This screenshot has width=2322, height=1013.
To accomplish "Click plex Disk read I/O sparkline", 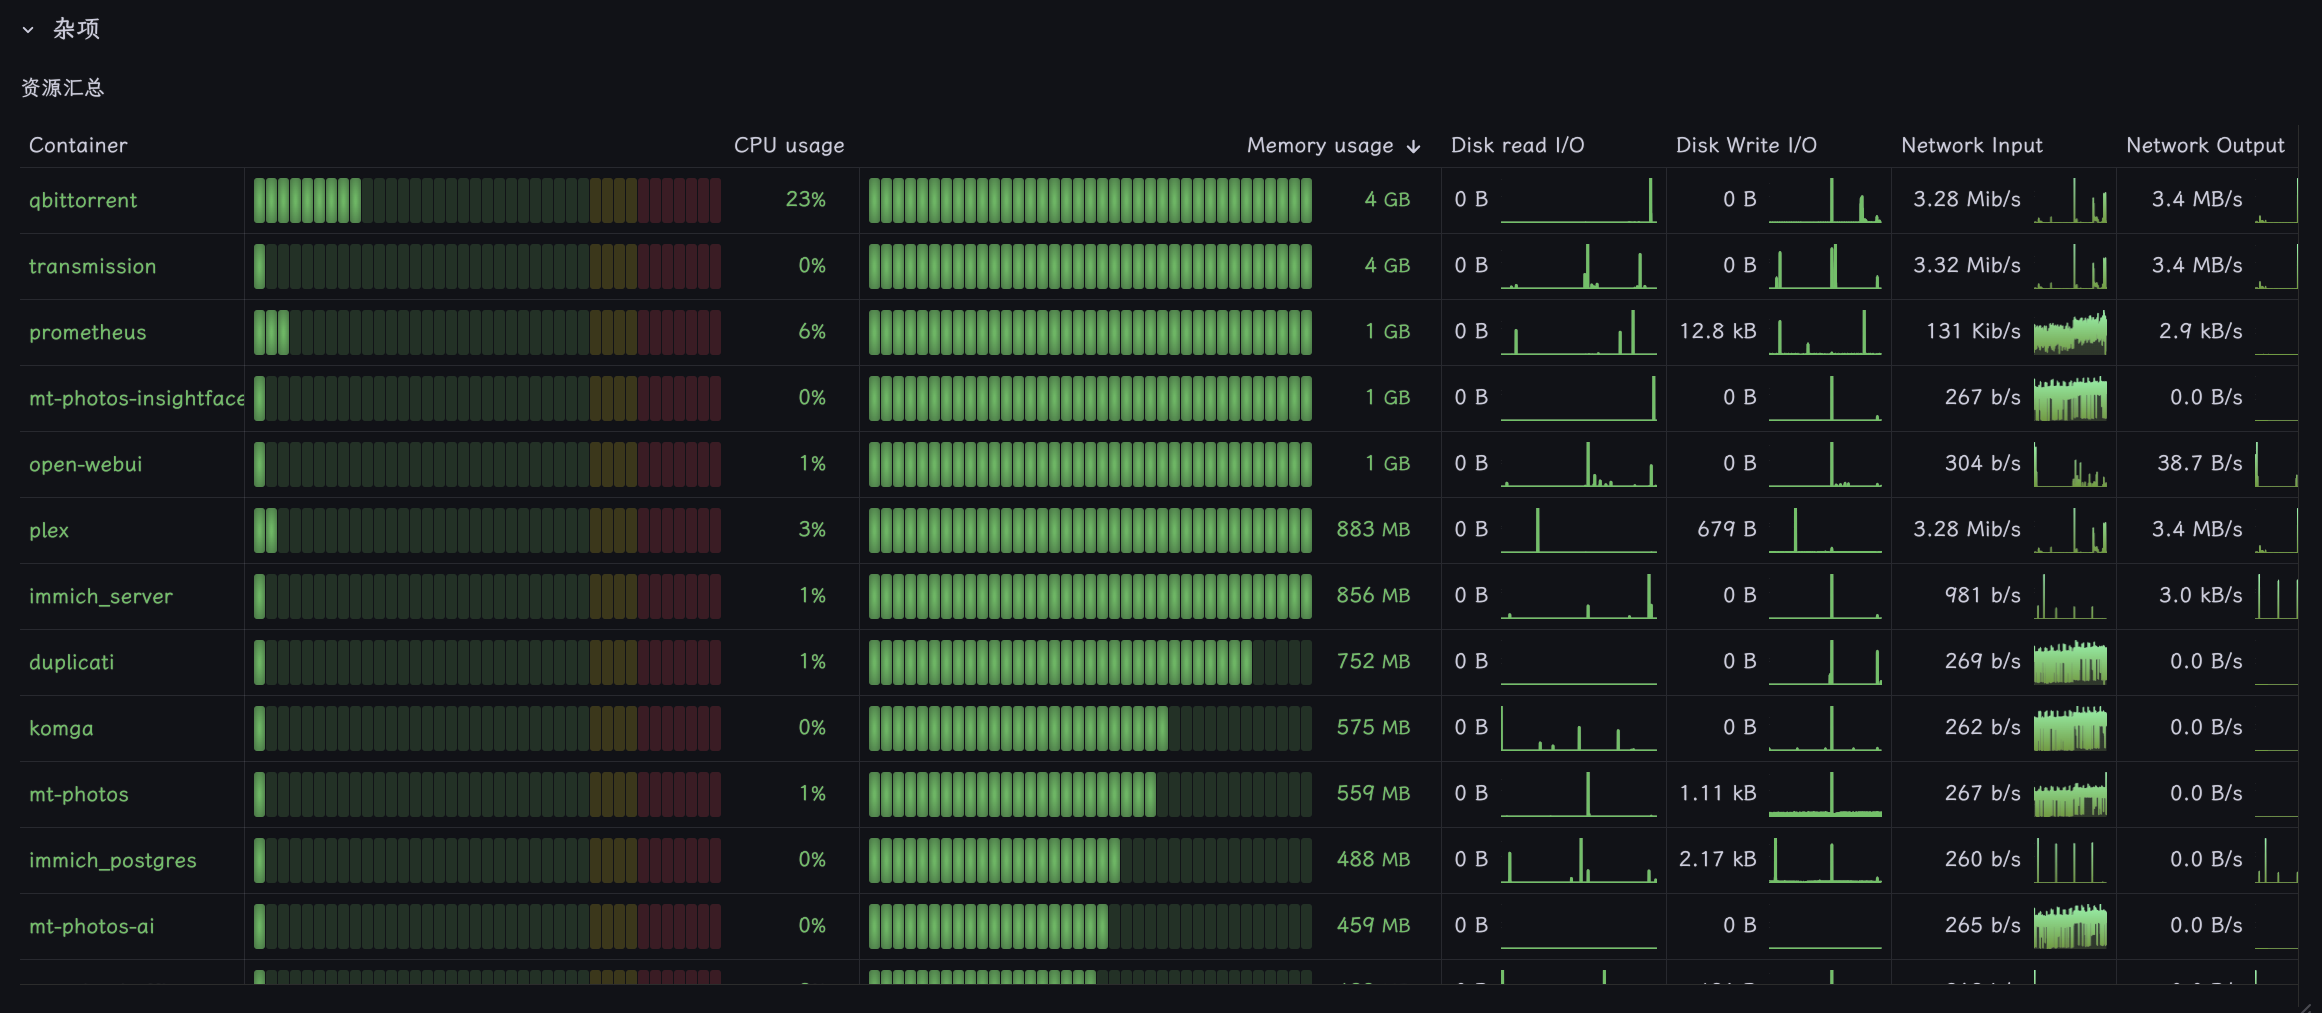I will click(x=1578, y=530).
